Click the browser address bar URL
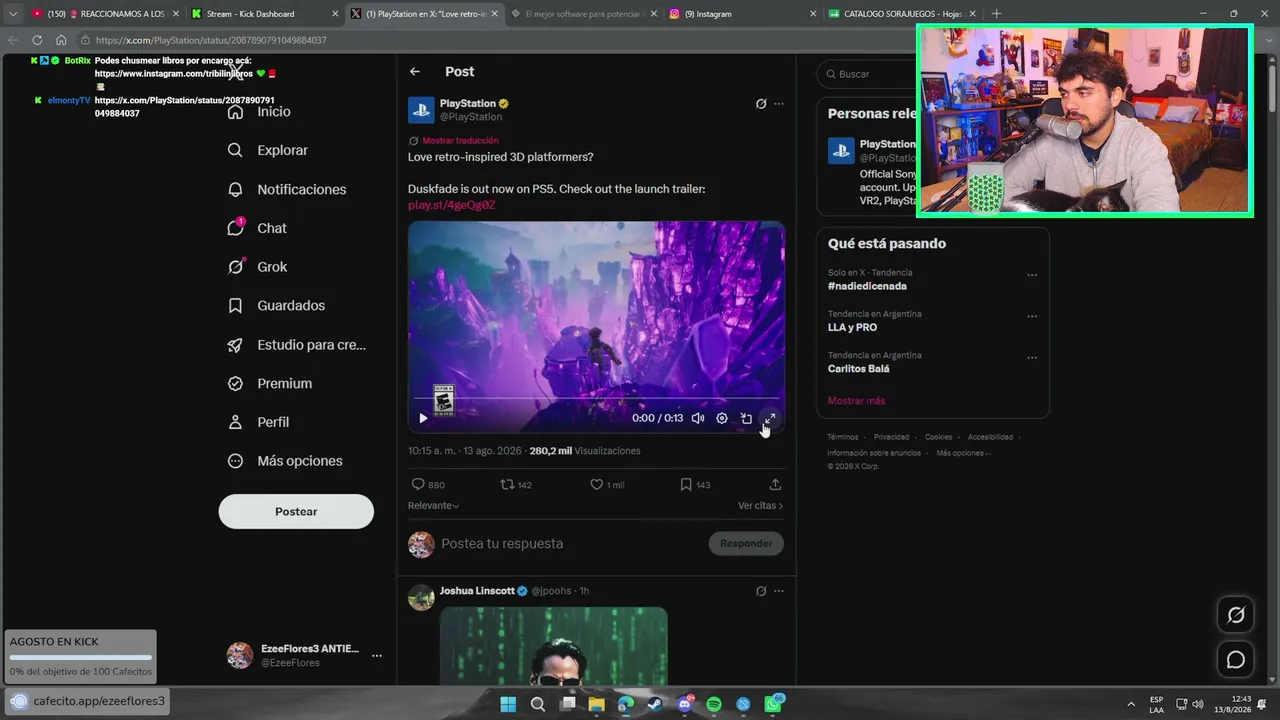 (x=211, y=40)
